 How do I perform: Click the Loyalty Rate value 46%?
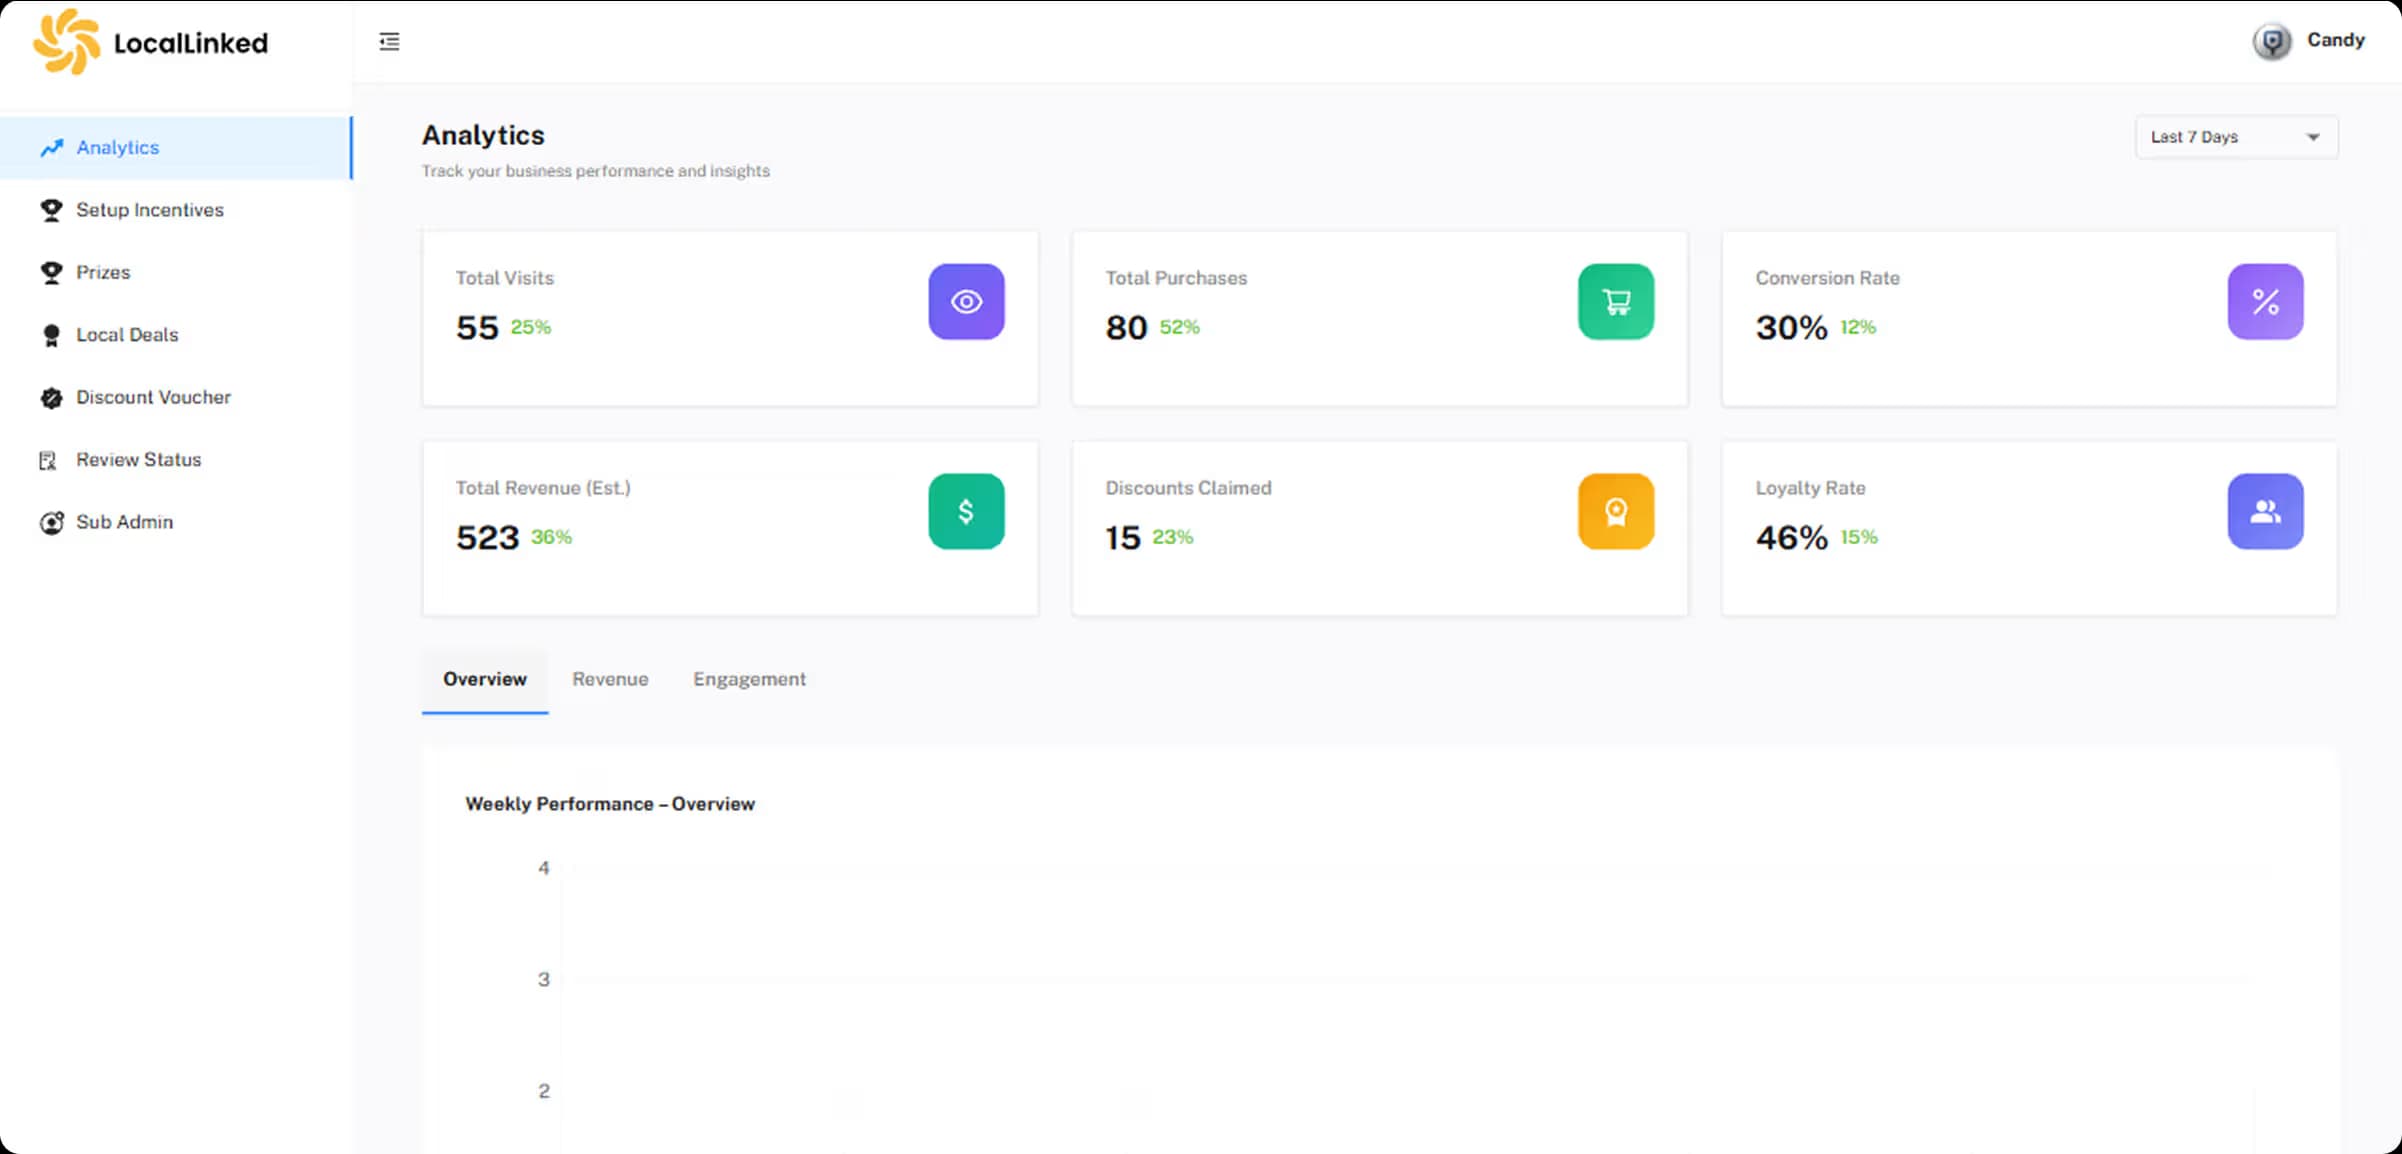[1792, 538]
